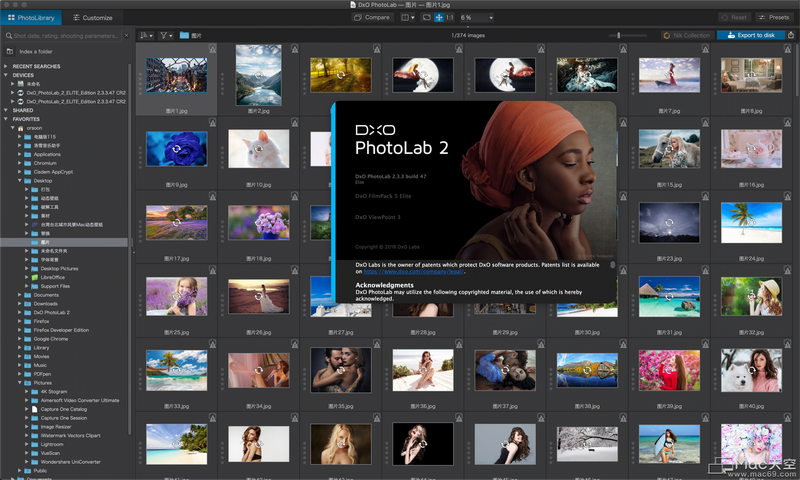
Task: Click the Presets button
Action: (774, 17)
